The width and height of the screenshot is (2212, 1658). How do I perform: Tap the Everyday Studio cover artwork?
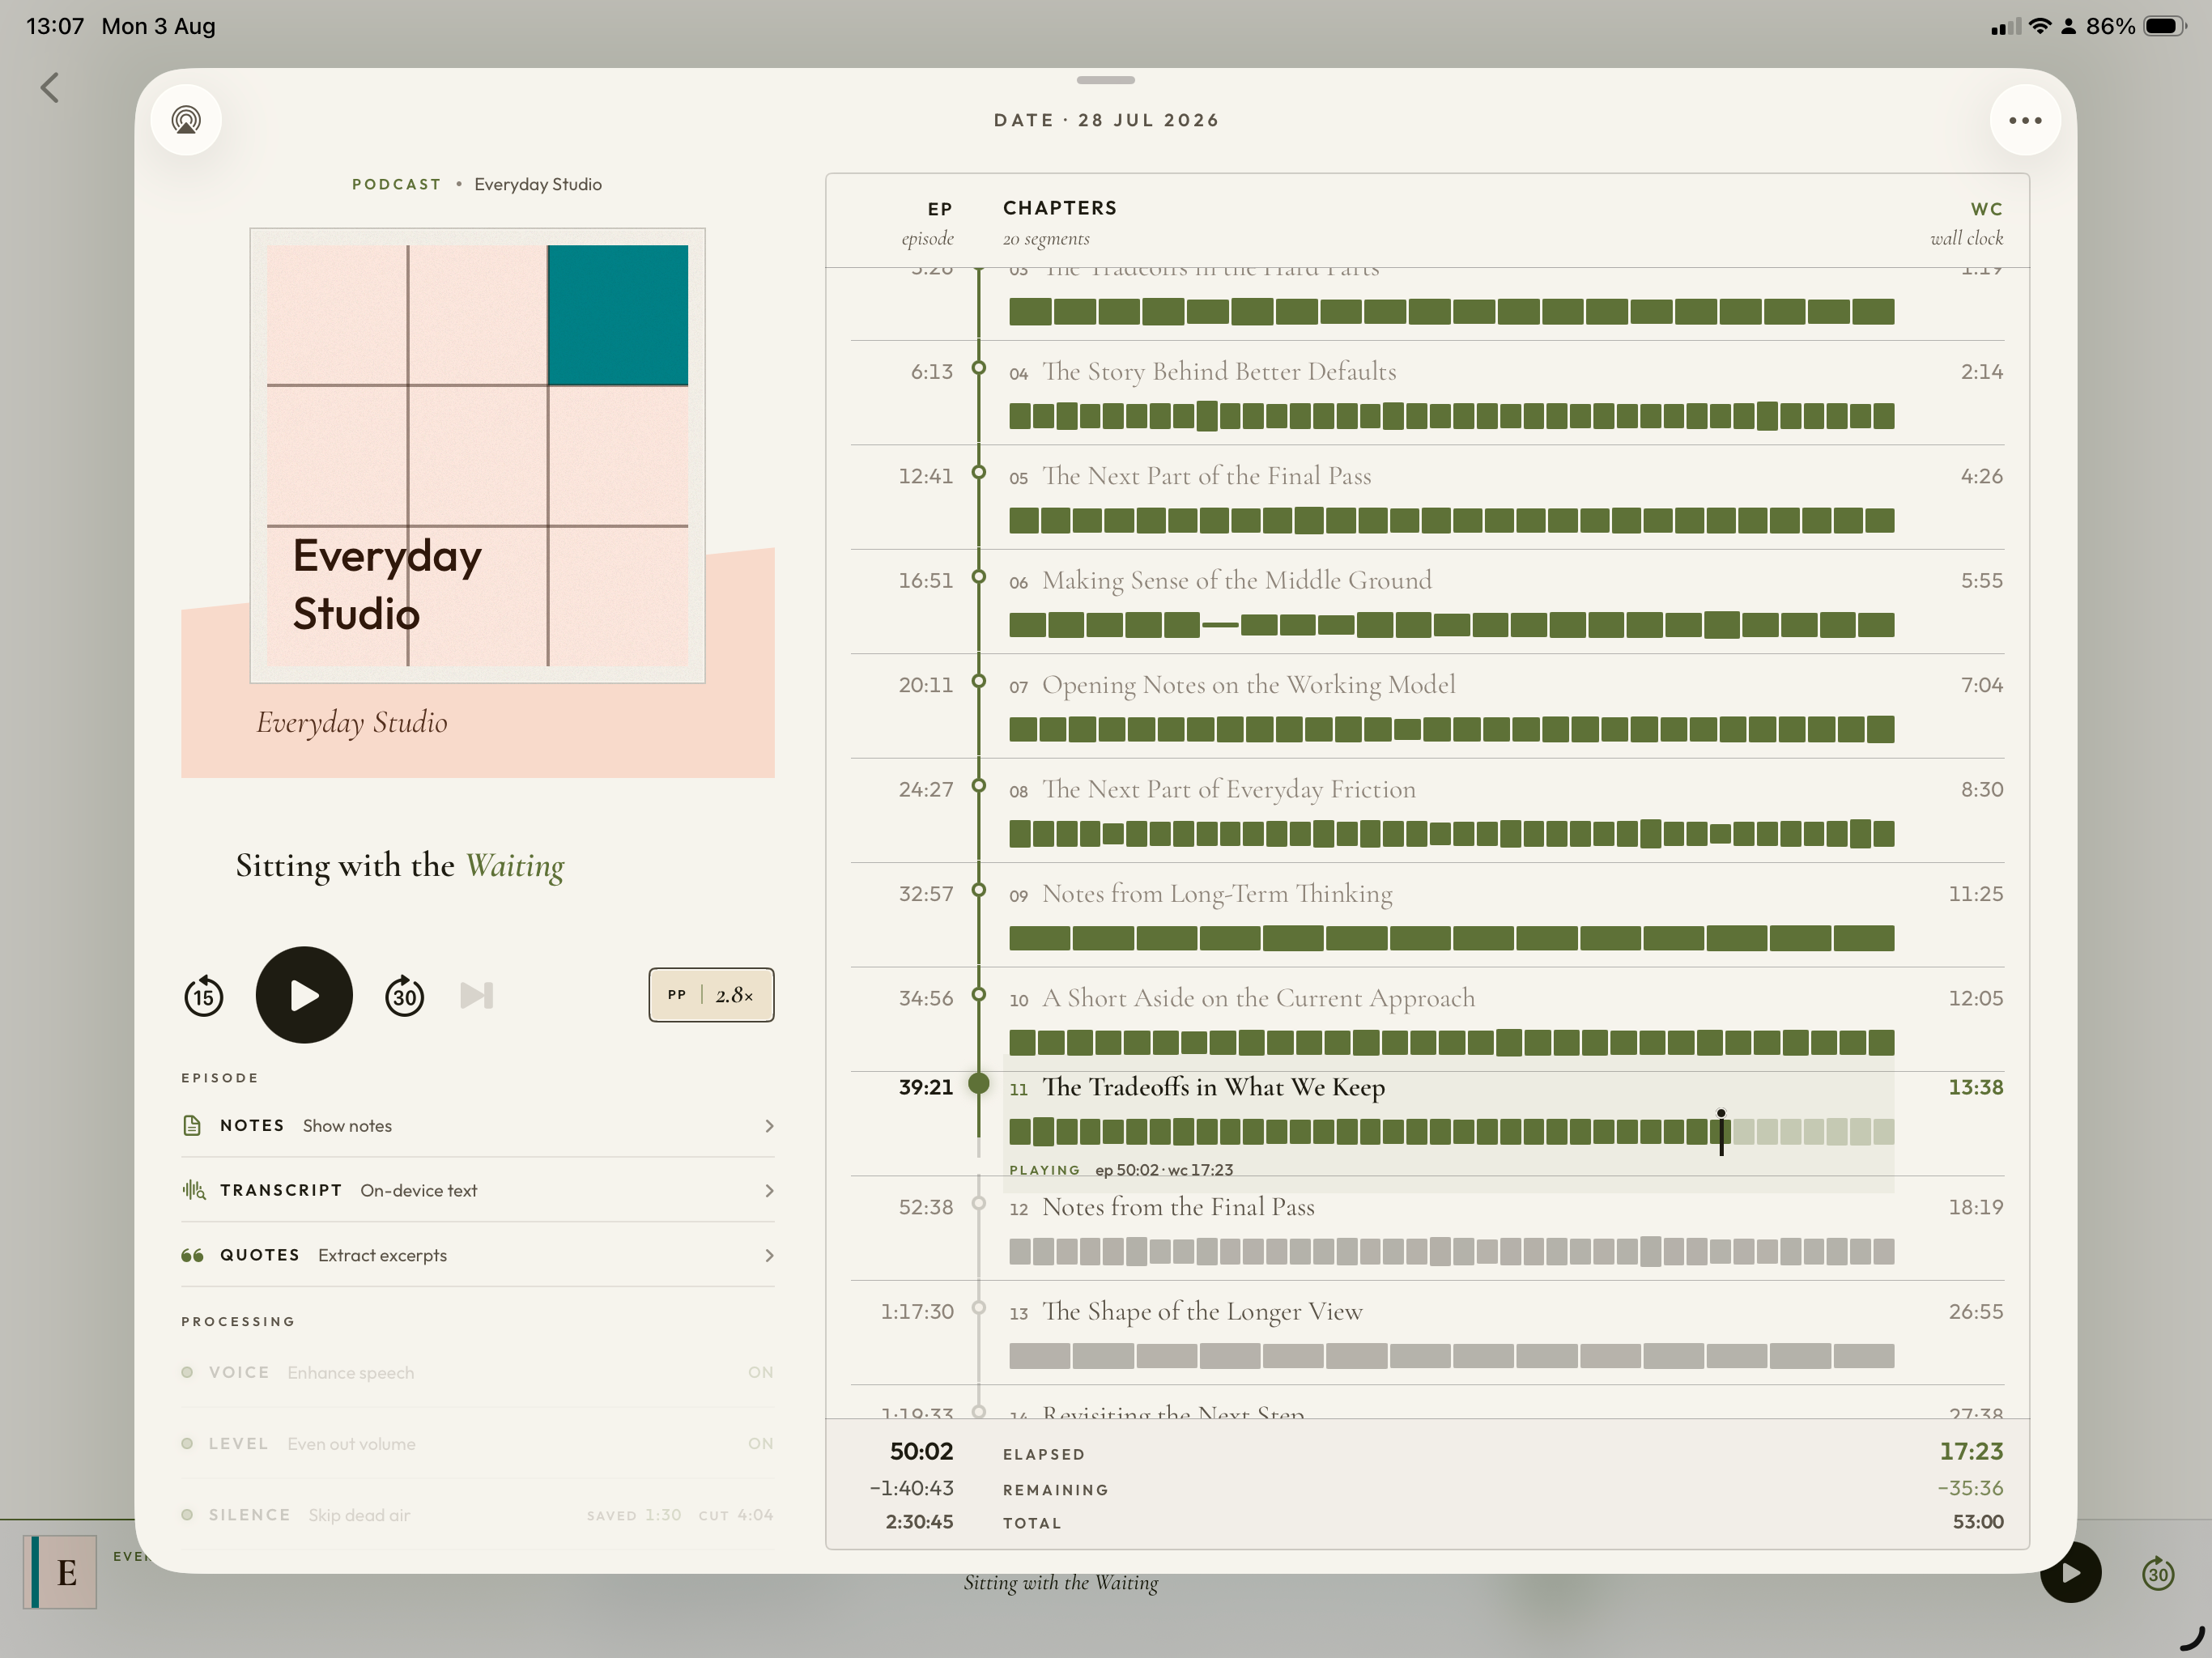477,455
